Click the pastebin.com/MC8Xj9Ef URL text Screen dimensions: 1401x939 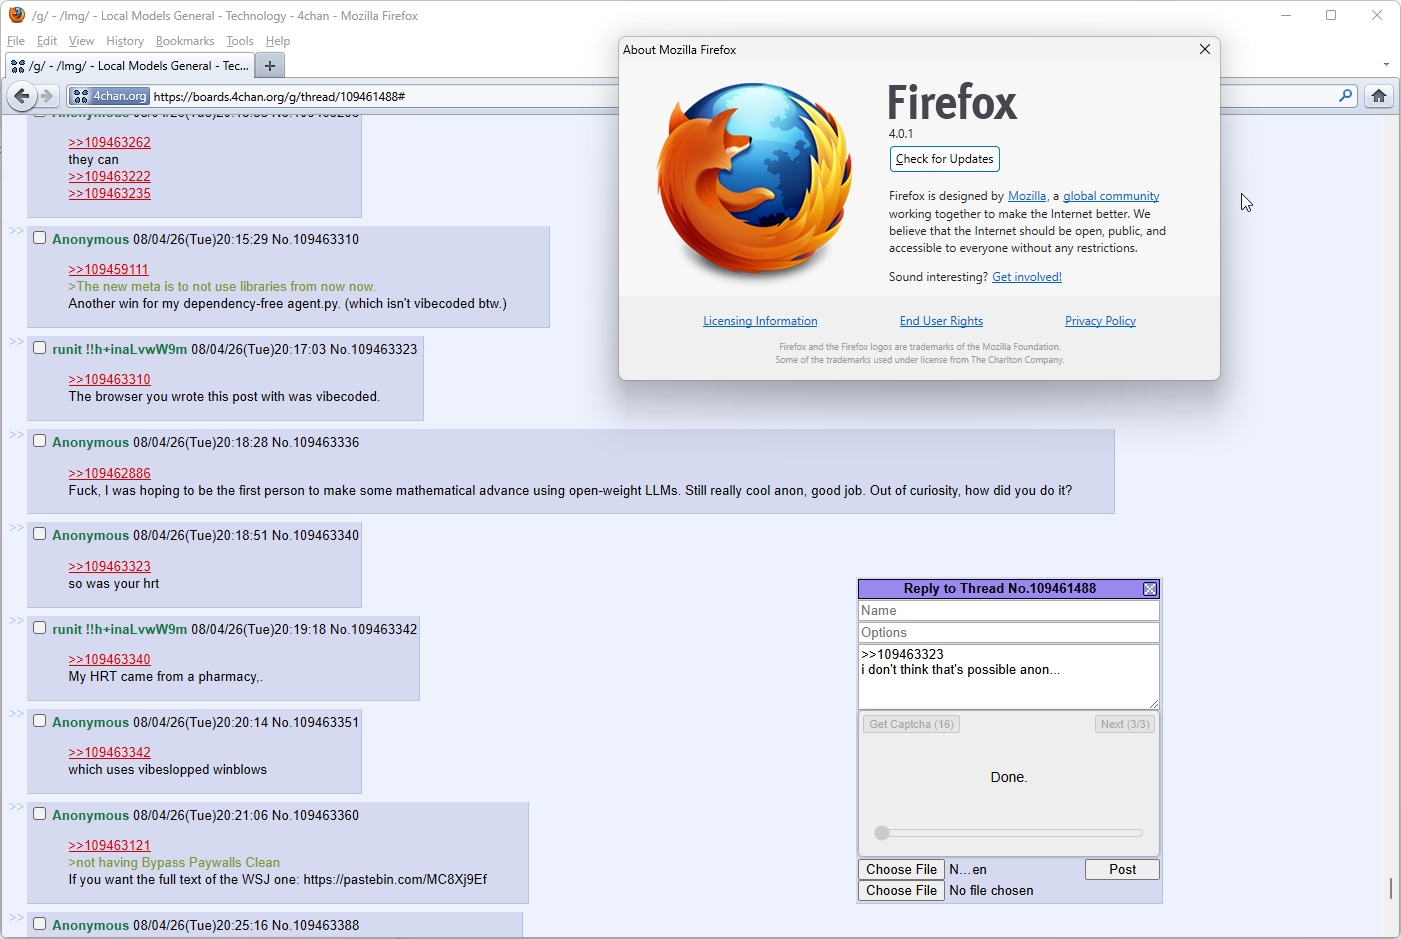coord(395,880)
